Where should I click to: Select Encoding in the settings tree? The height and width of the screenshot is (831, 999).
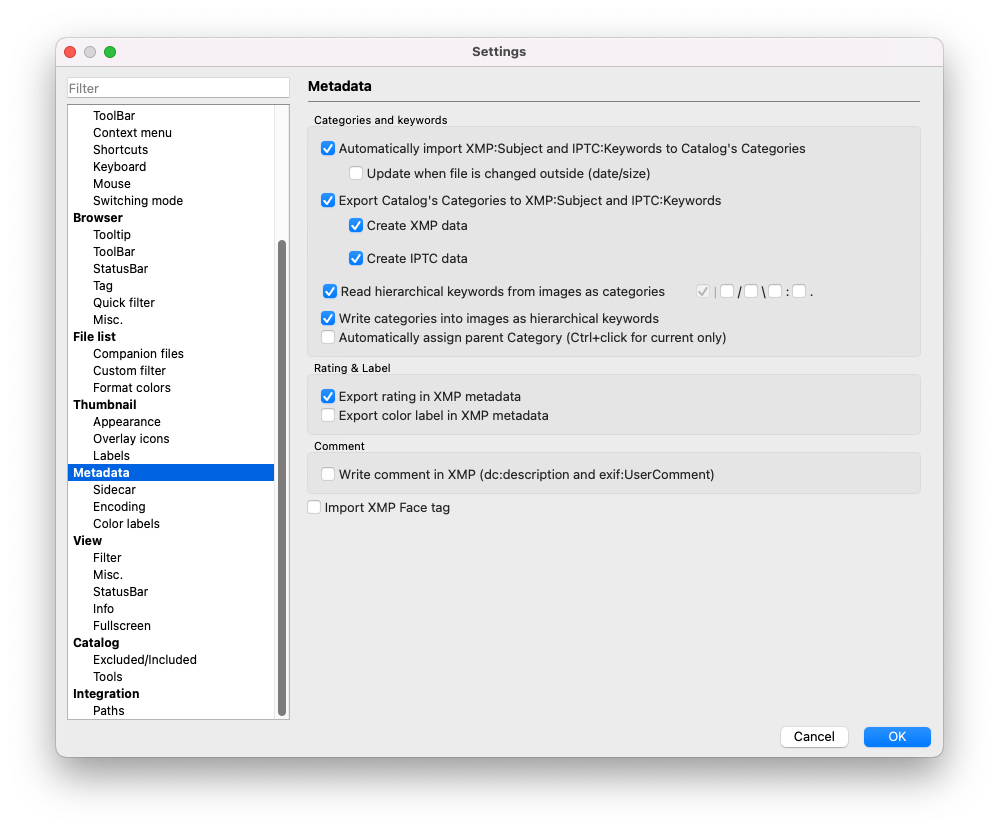[119, 507]
